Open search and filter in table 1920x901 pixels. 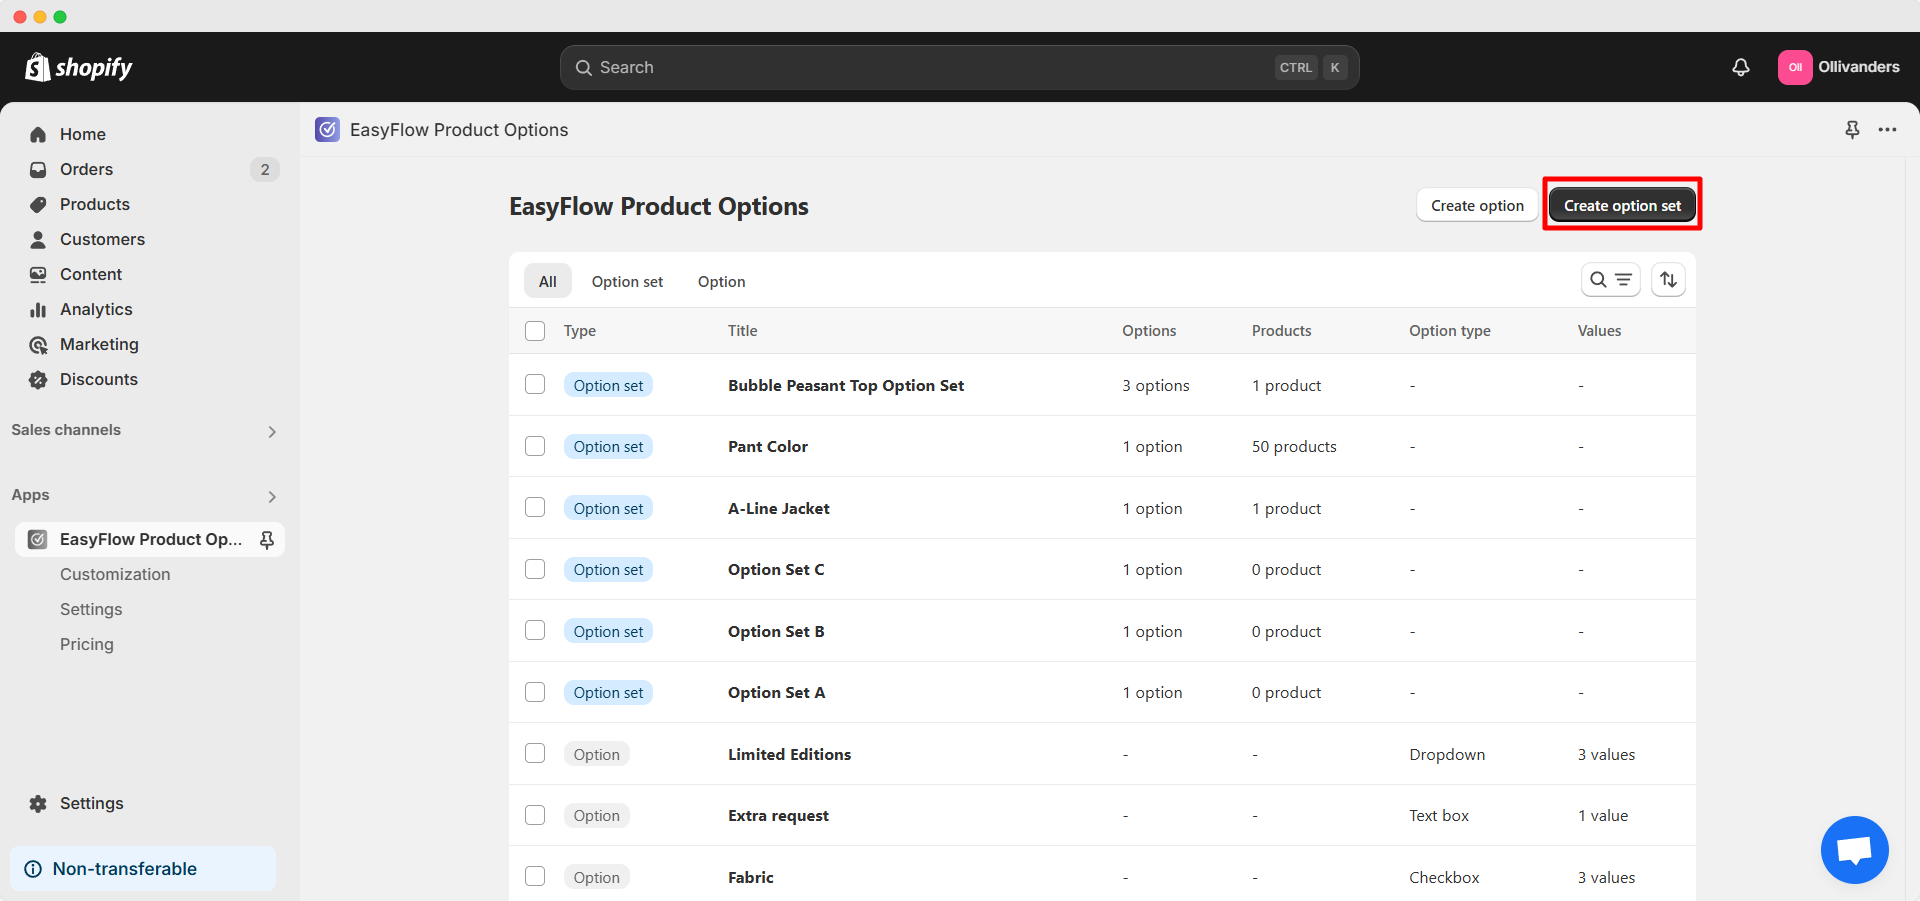[x=1611, y=280]
